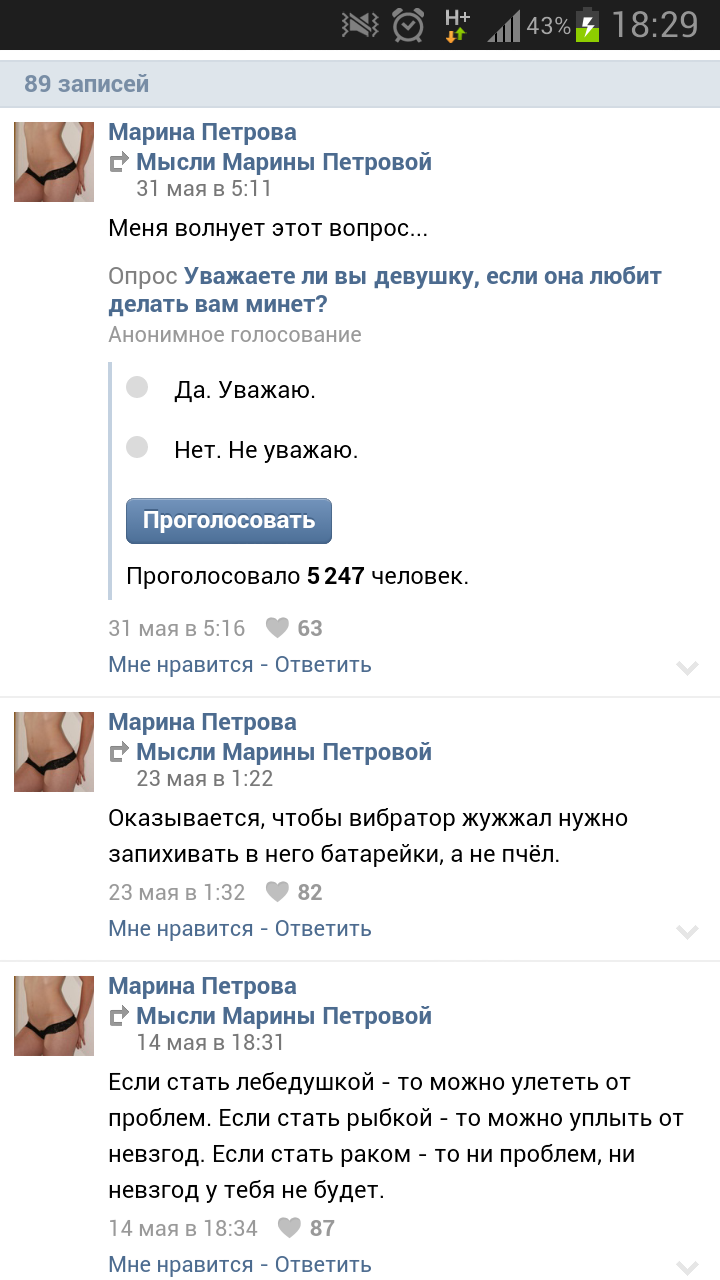Click the Проголосовать button
The image size is (720, 1280).
click(229, 520)
